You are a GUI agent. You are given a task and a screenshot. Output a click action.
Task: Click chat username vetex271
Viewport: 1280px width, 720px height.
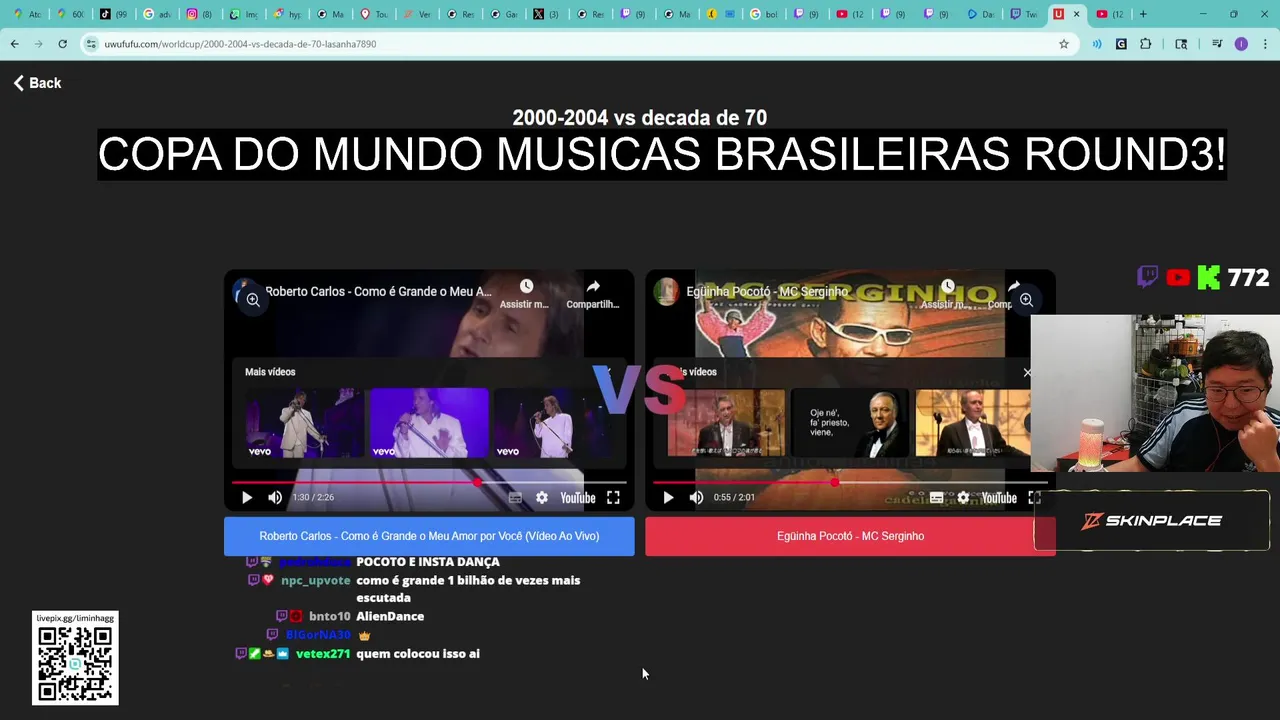click(x=323, y=654)
